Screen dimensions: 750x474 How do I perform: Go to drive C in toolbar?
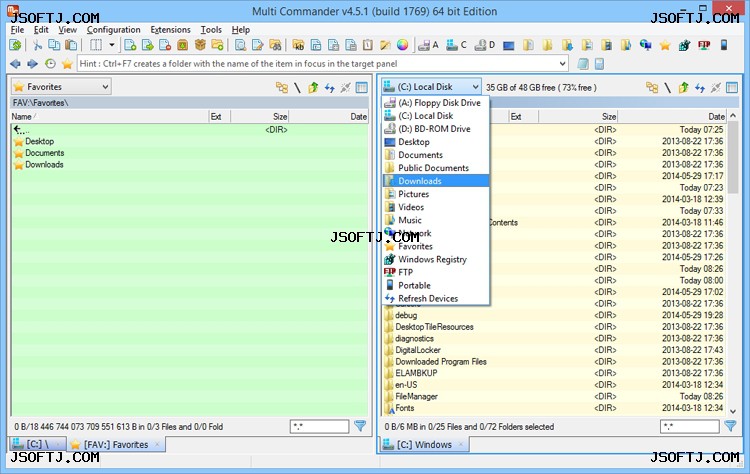(x=456, y=45)
